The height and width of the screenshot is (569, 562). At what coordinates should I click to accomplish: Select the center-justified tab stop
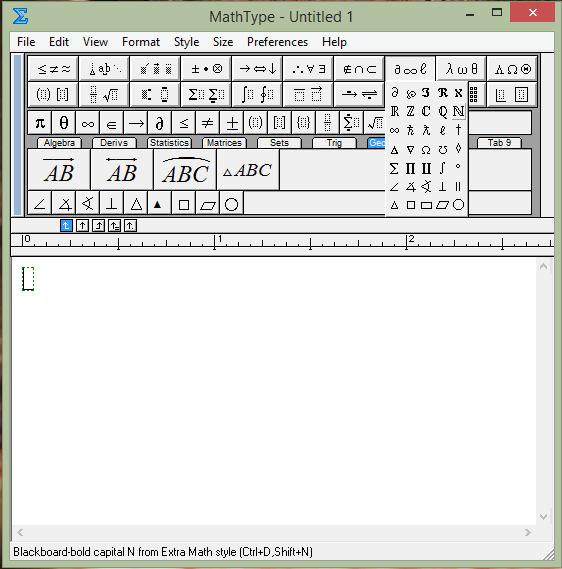[x=82, y=226]
